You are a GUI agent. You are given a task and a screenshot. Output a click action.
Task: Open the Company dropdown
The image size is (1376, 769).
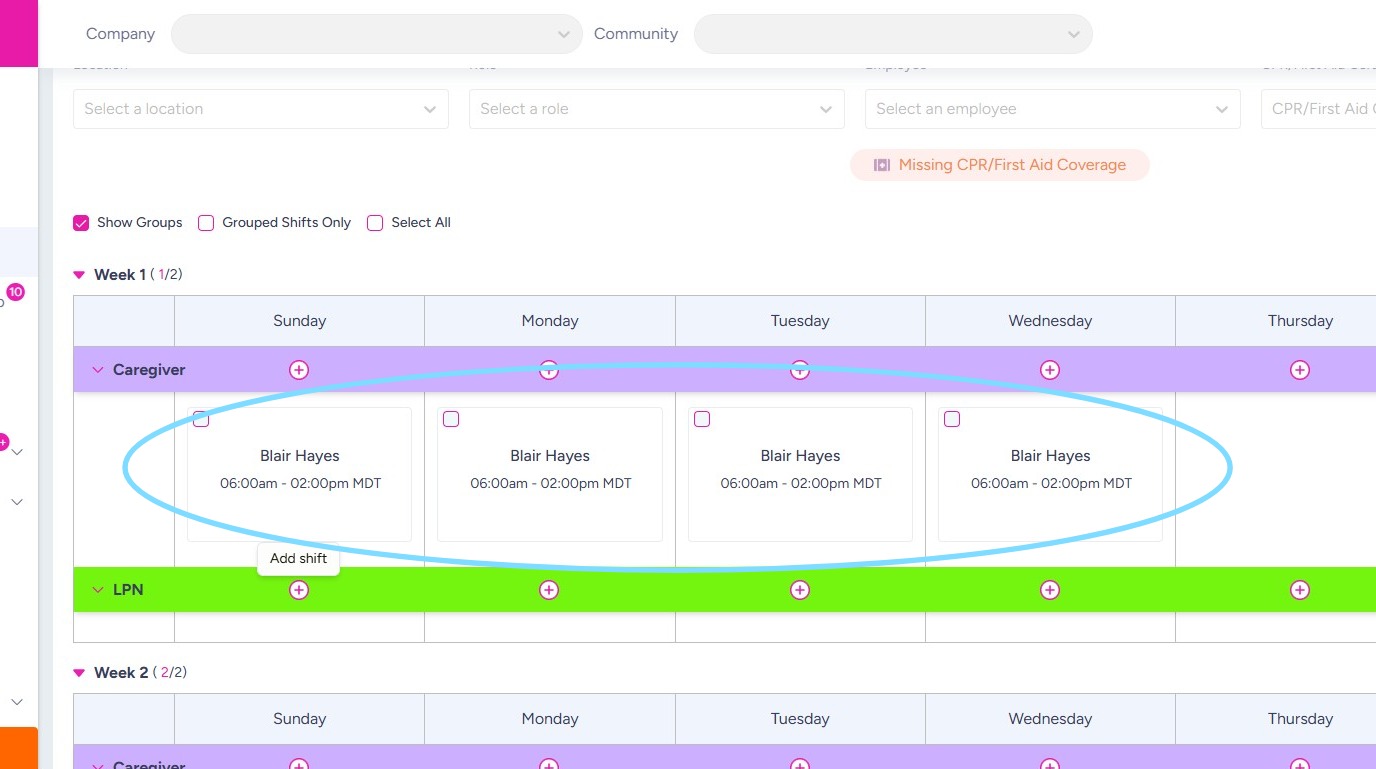(376, 34)
